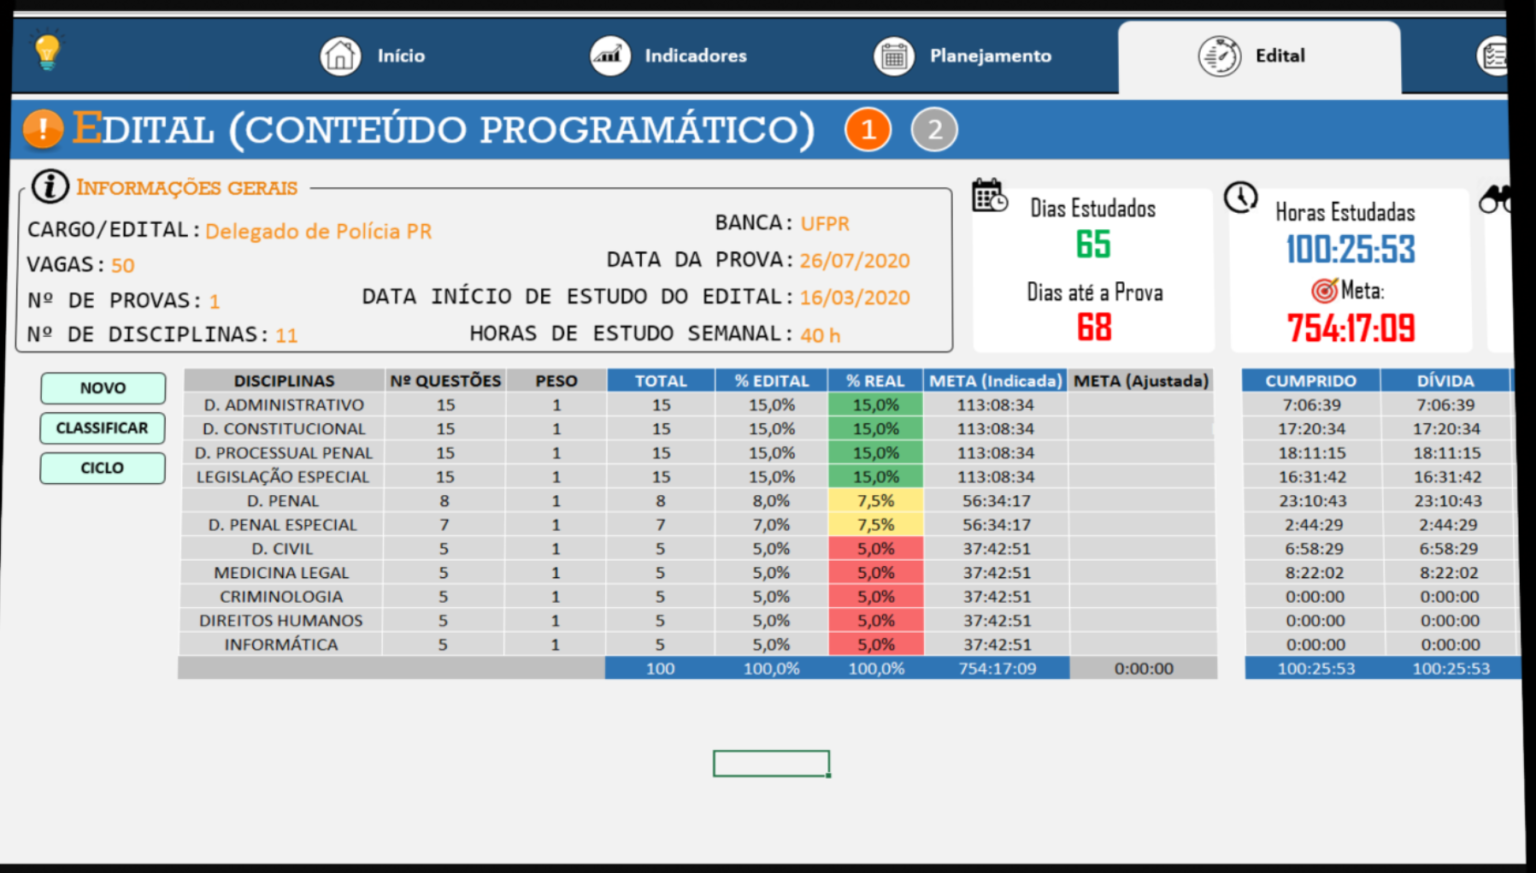The height and width of the screenshot is (873, 1536).
Task: Click the exam date 26/07/2020
Action: click(x=855, y=261)
